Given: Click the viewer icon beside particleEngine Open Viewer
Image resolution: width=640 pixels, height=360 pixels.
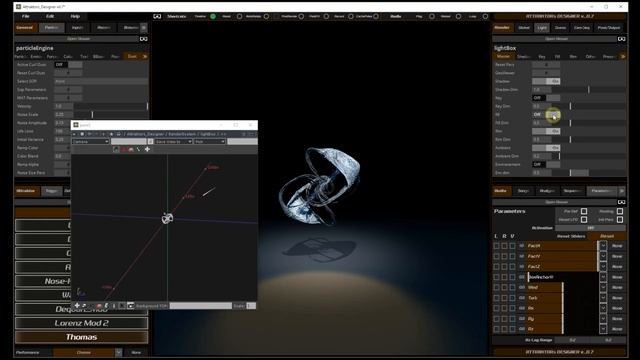Looking at the screenshot, I should tap(144, 39).
